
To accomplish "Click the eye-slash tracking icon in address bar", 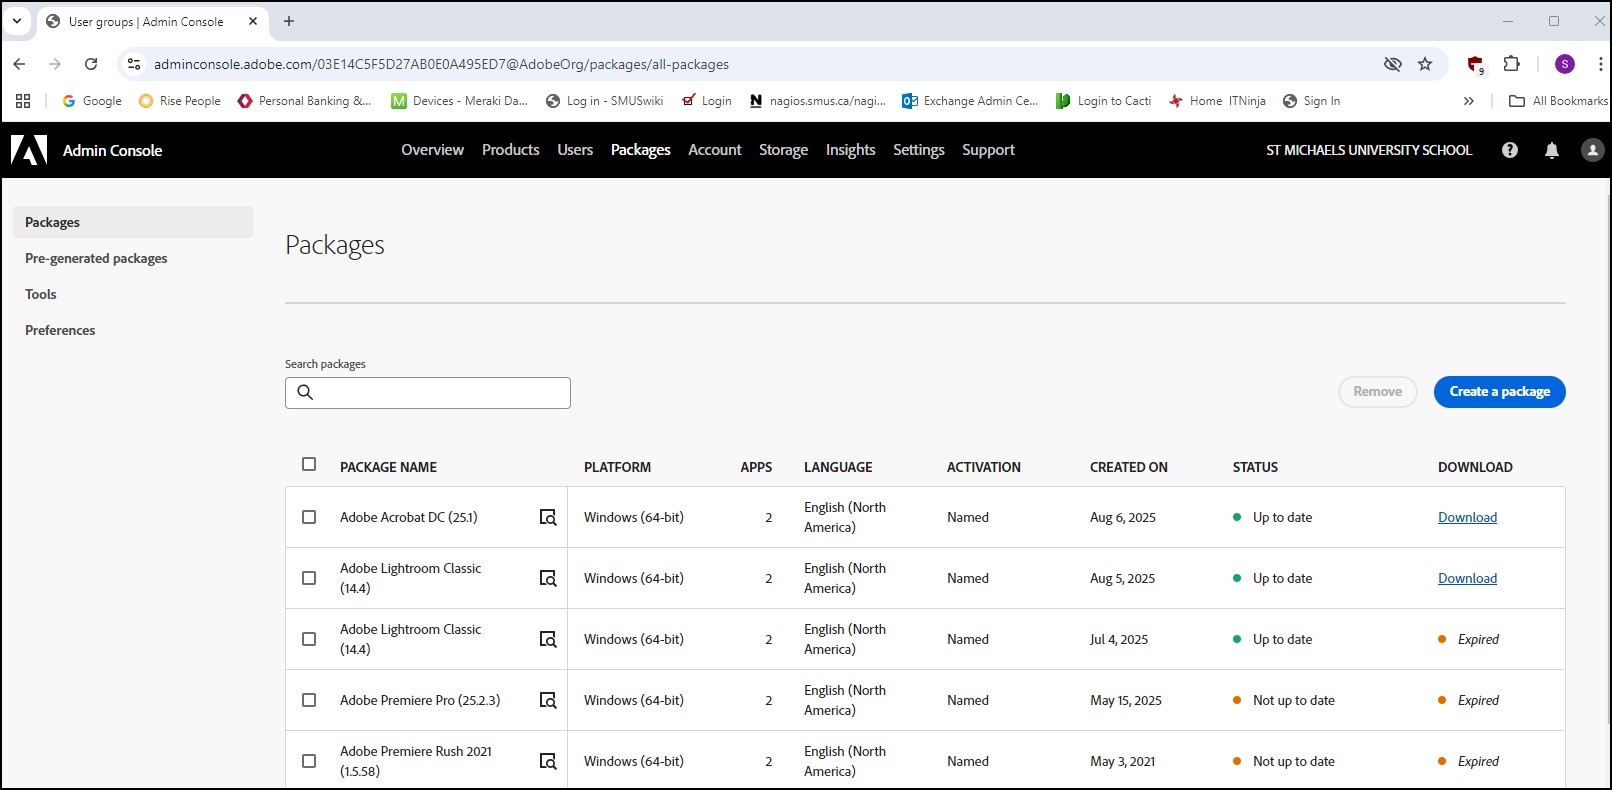I will click(x=1392, y=64).
